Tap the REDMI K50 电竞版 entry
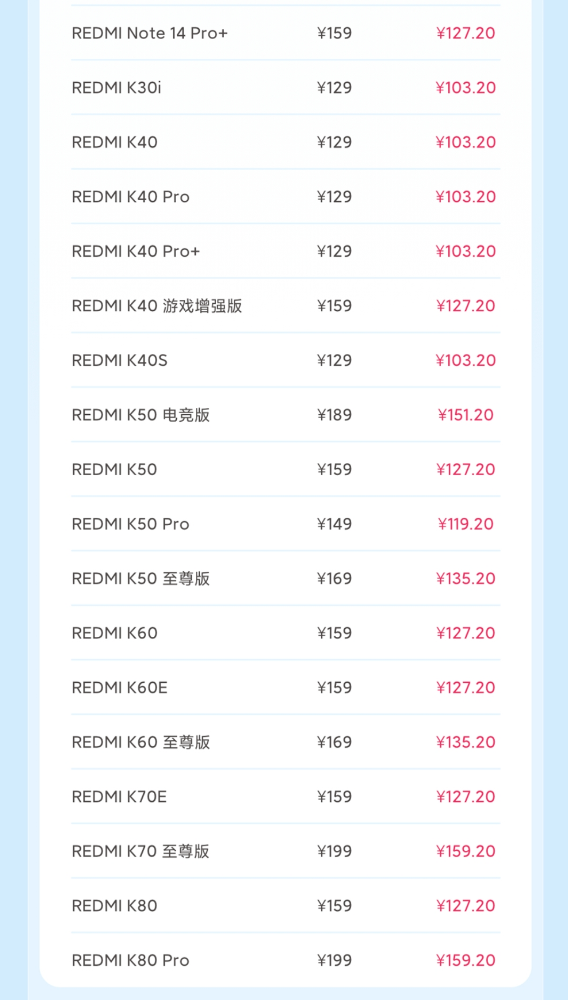 pyautogui.click(x=141, y=415)
